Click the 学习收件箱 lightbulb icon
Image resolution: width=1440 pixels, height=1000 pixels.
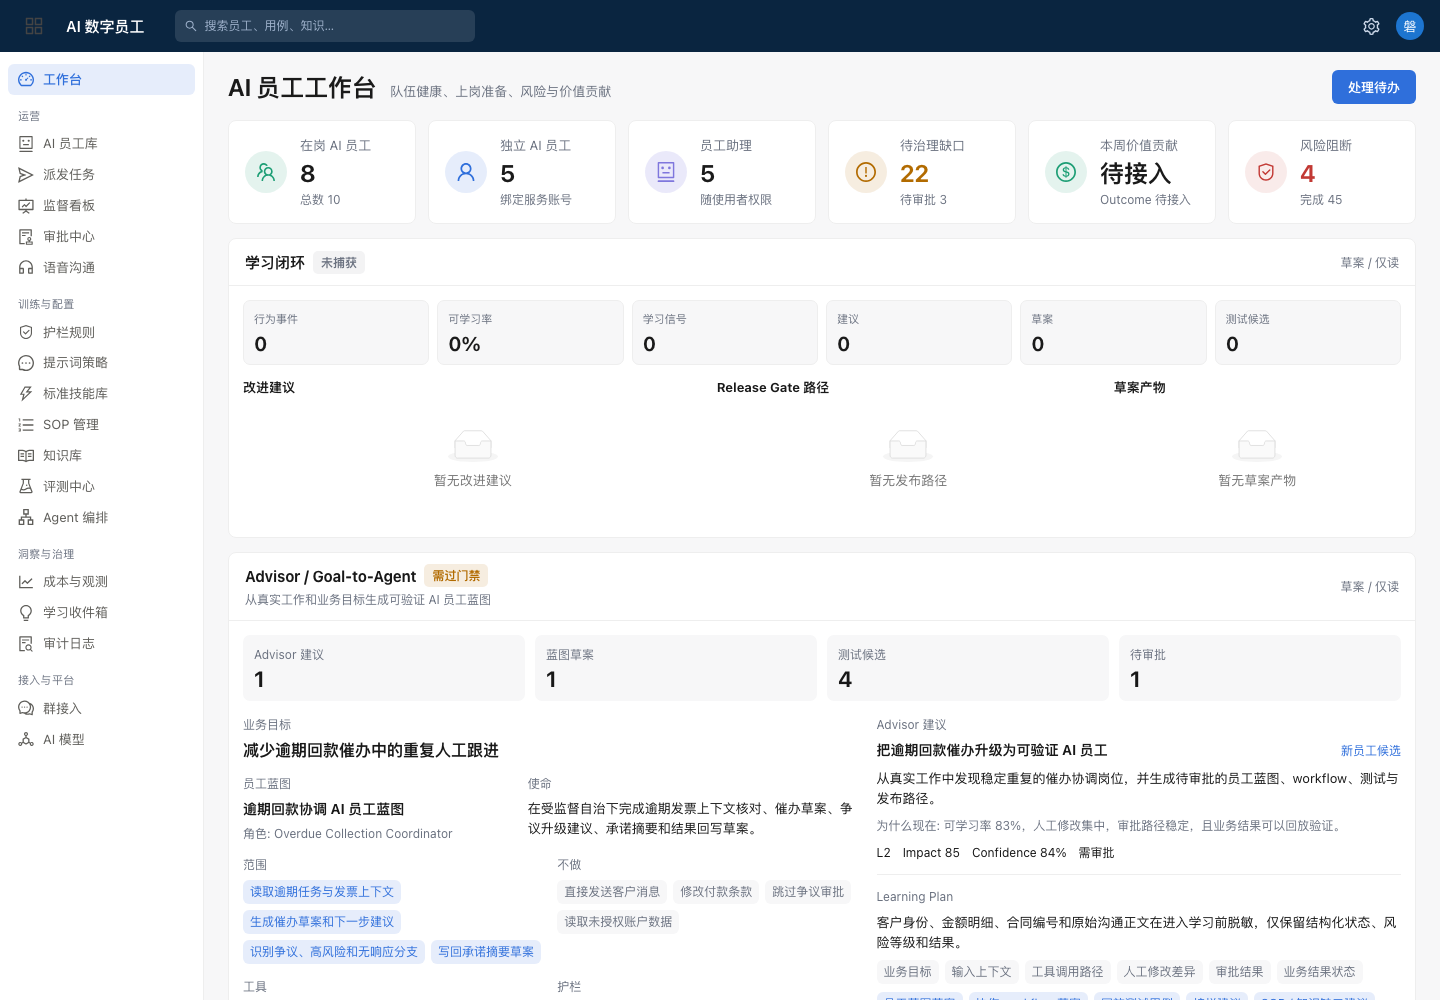pyautogui.click(x=26, y=612)
